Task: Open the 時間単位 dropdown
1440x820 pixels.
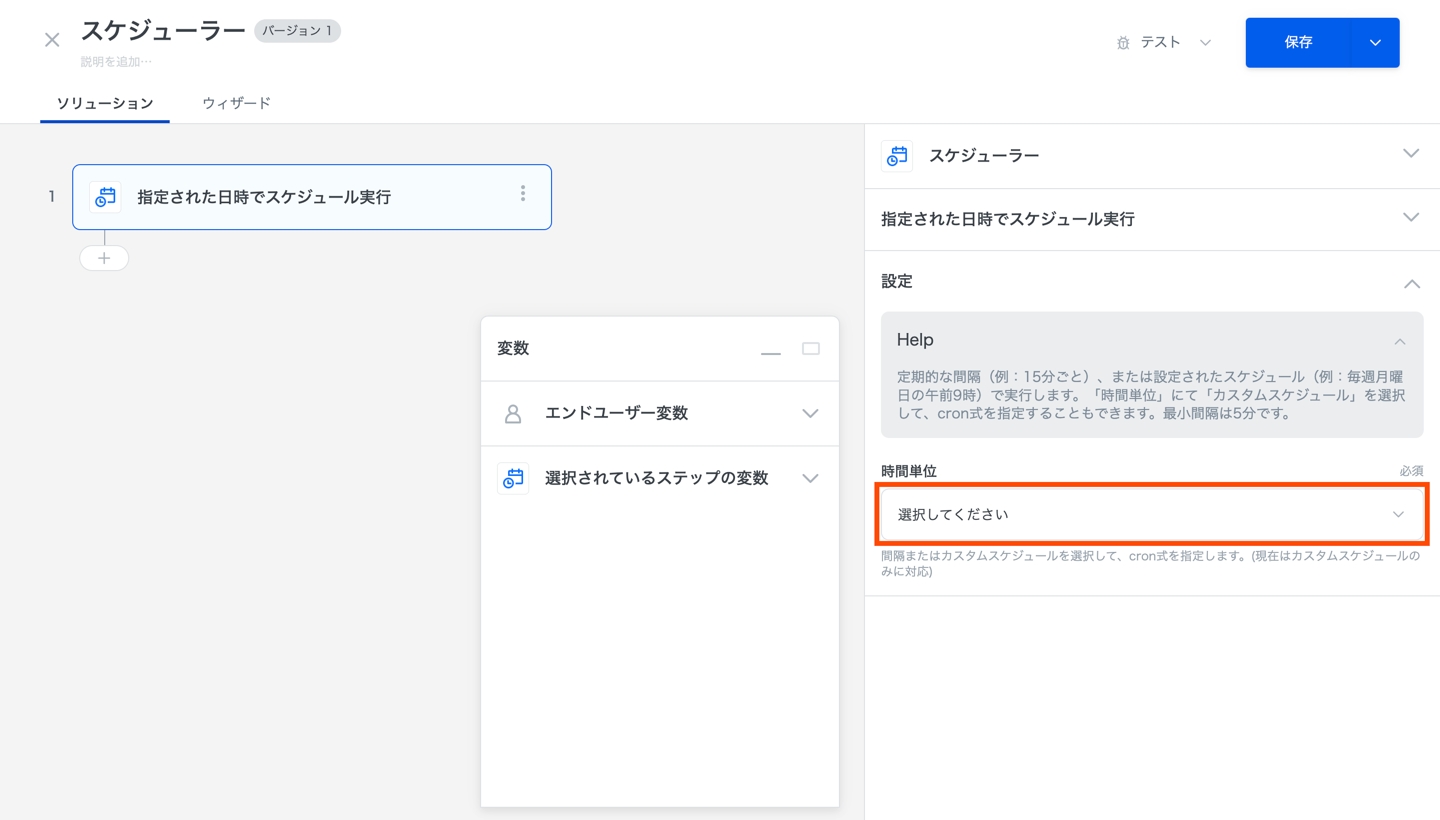Action: click(1151, 515)
